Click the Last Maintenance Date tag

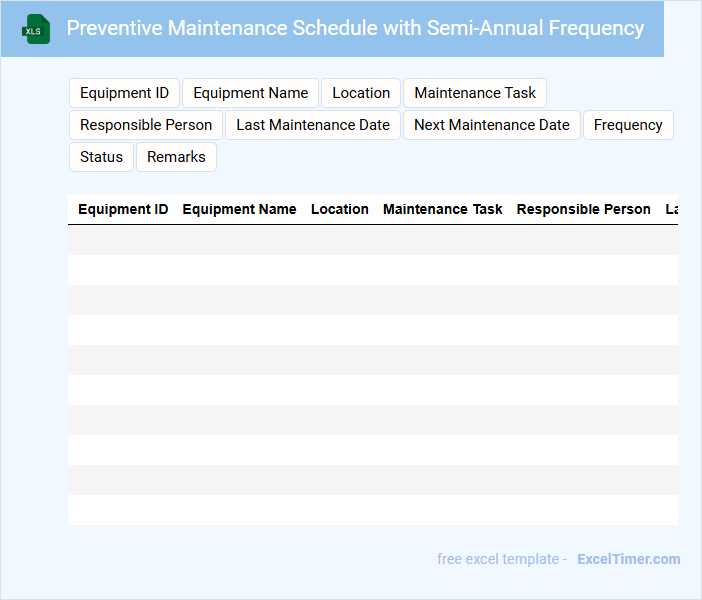313,125
